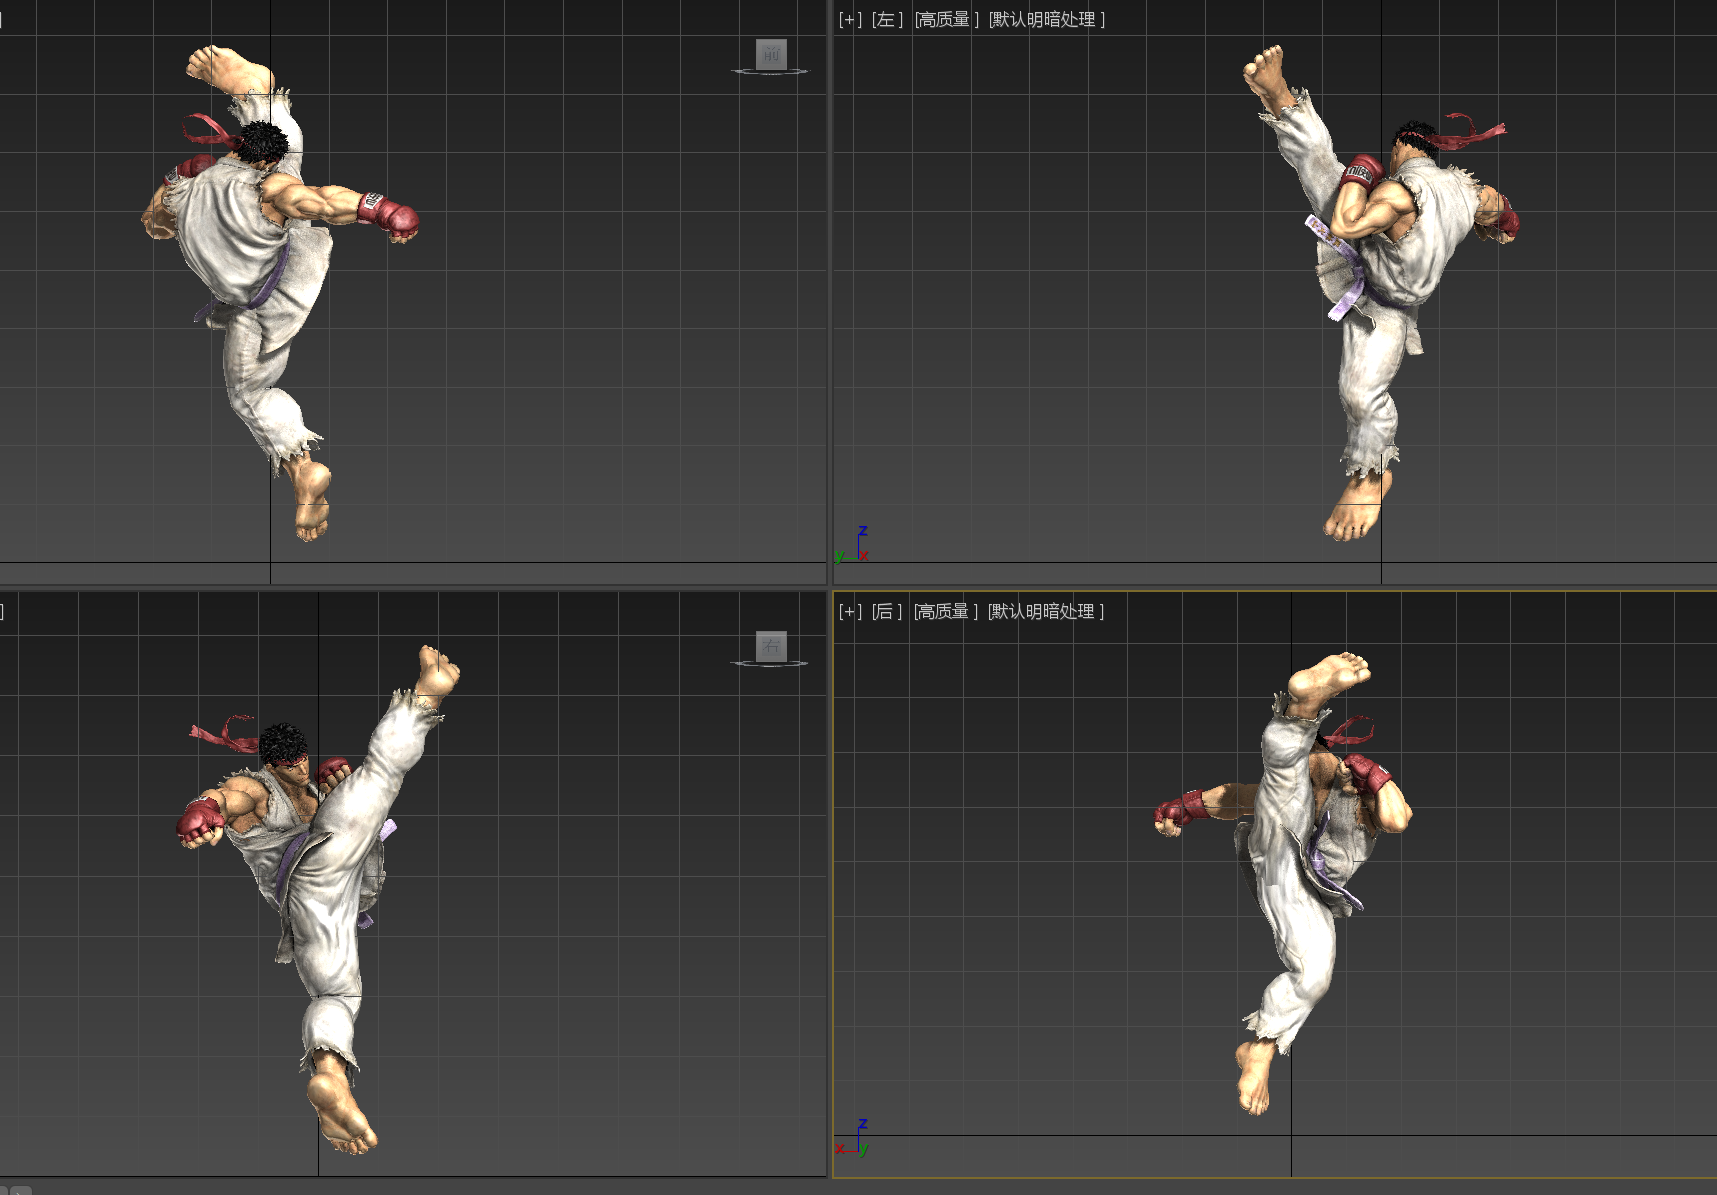Open the [+] menu in the 后 viewport
This screenshot has height=1195, width=1717.
(x=850, y=612)
